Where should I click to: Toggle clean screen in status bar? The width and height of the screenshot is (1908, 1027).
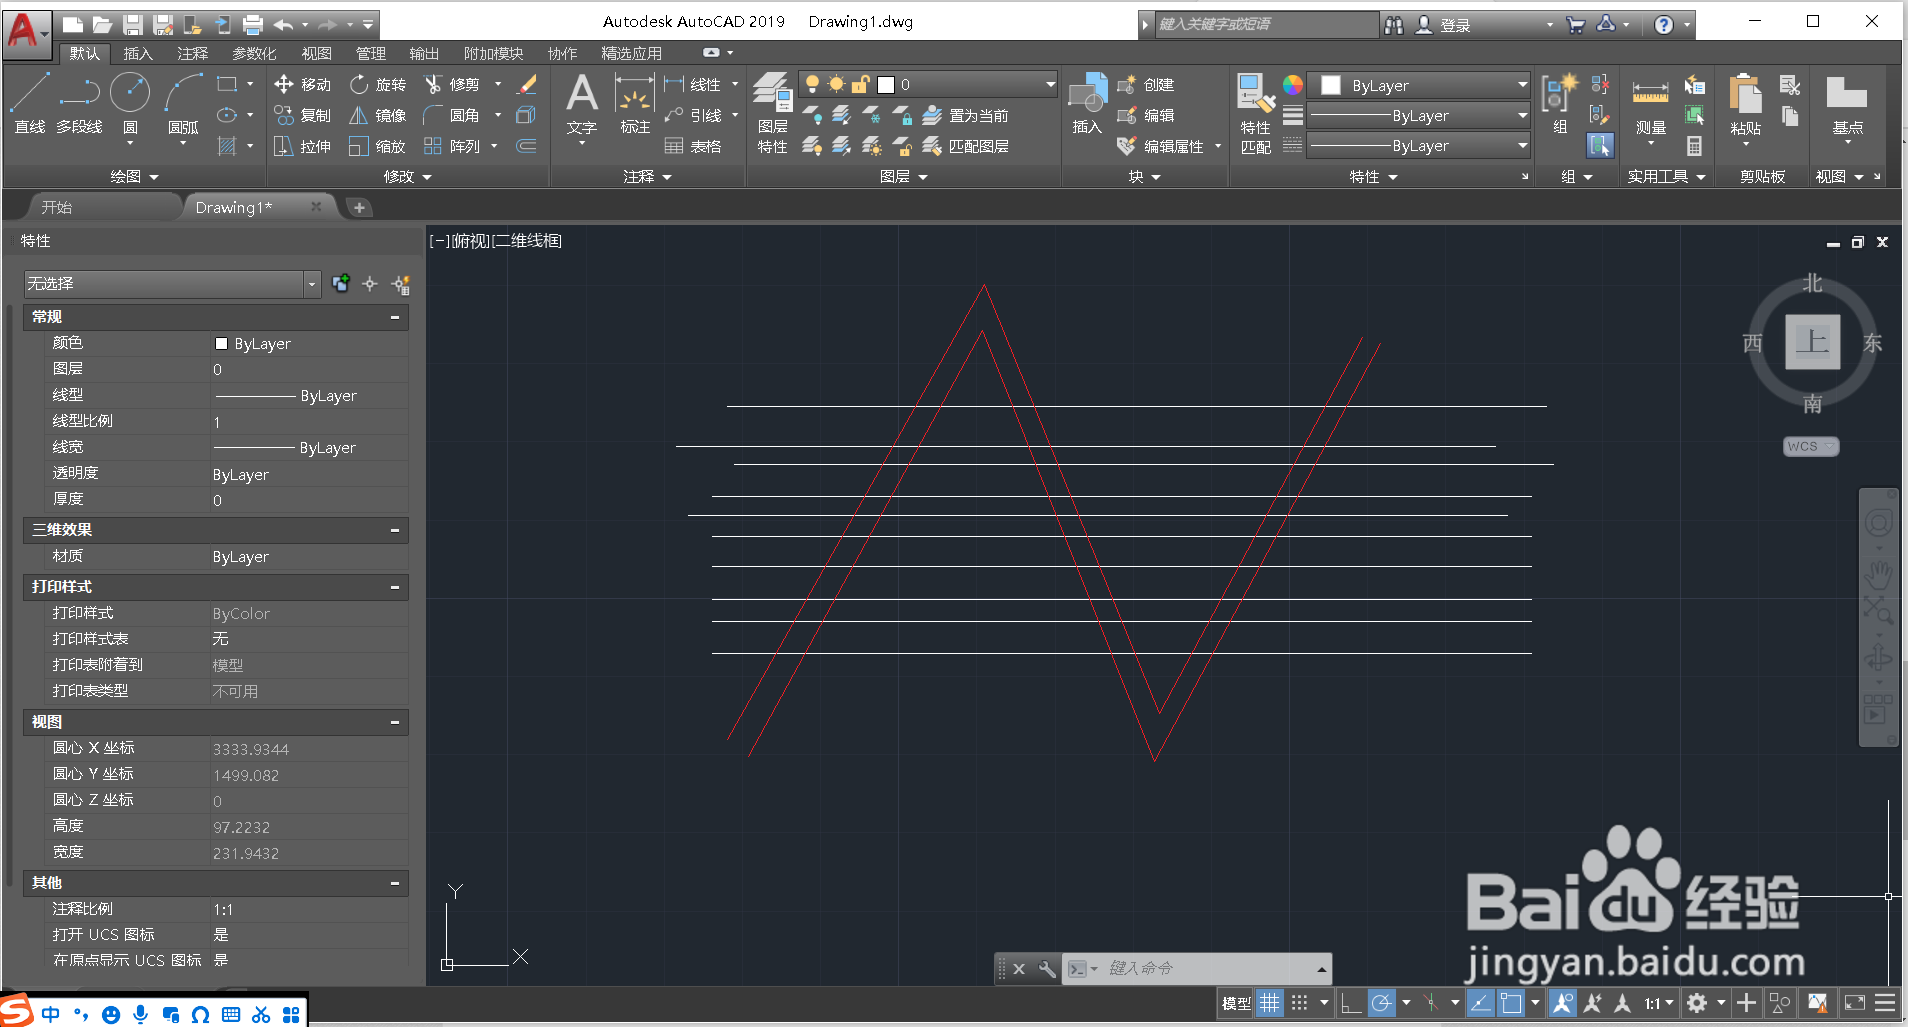pyautogui.click(x=1854, y=1003)
